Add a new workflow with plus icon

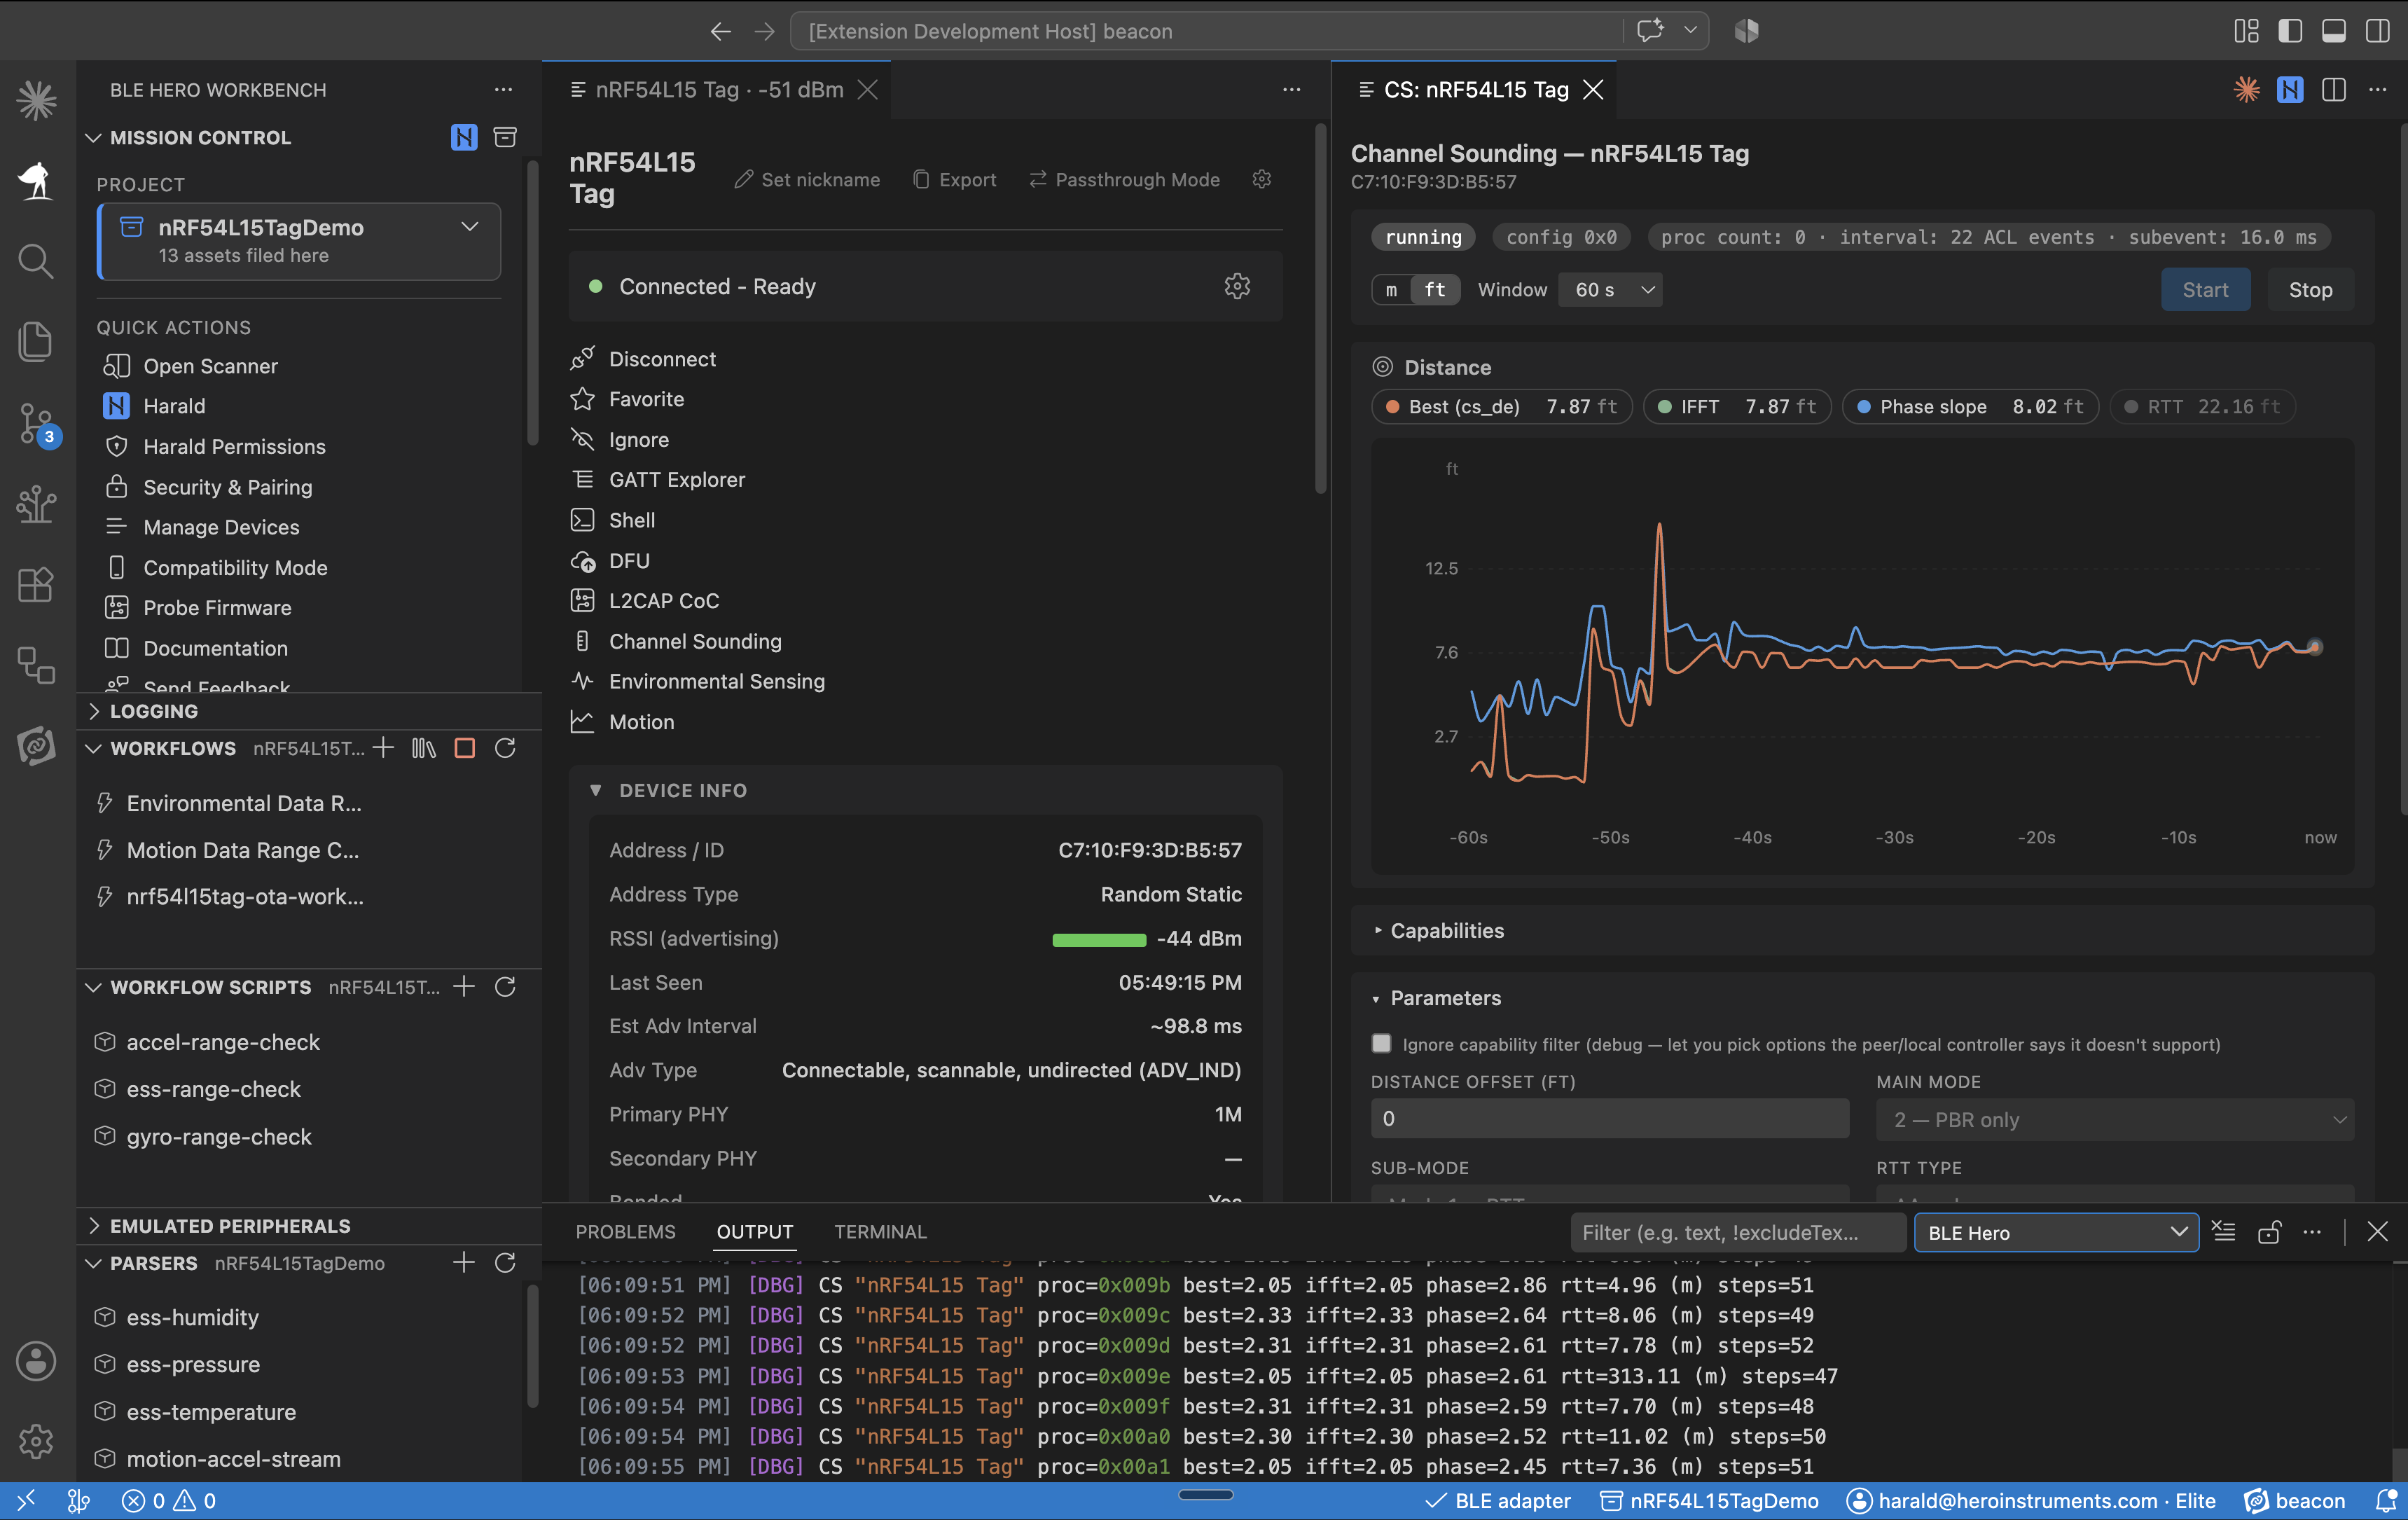(x=383, y=748)
